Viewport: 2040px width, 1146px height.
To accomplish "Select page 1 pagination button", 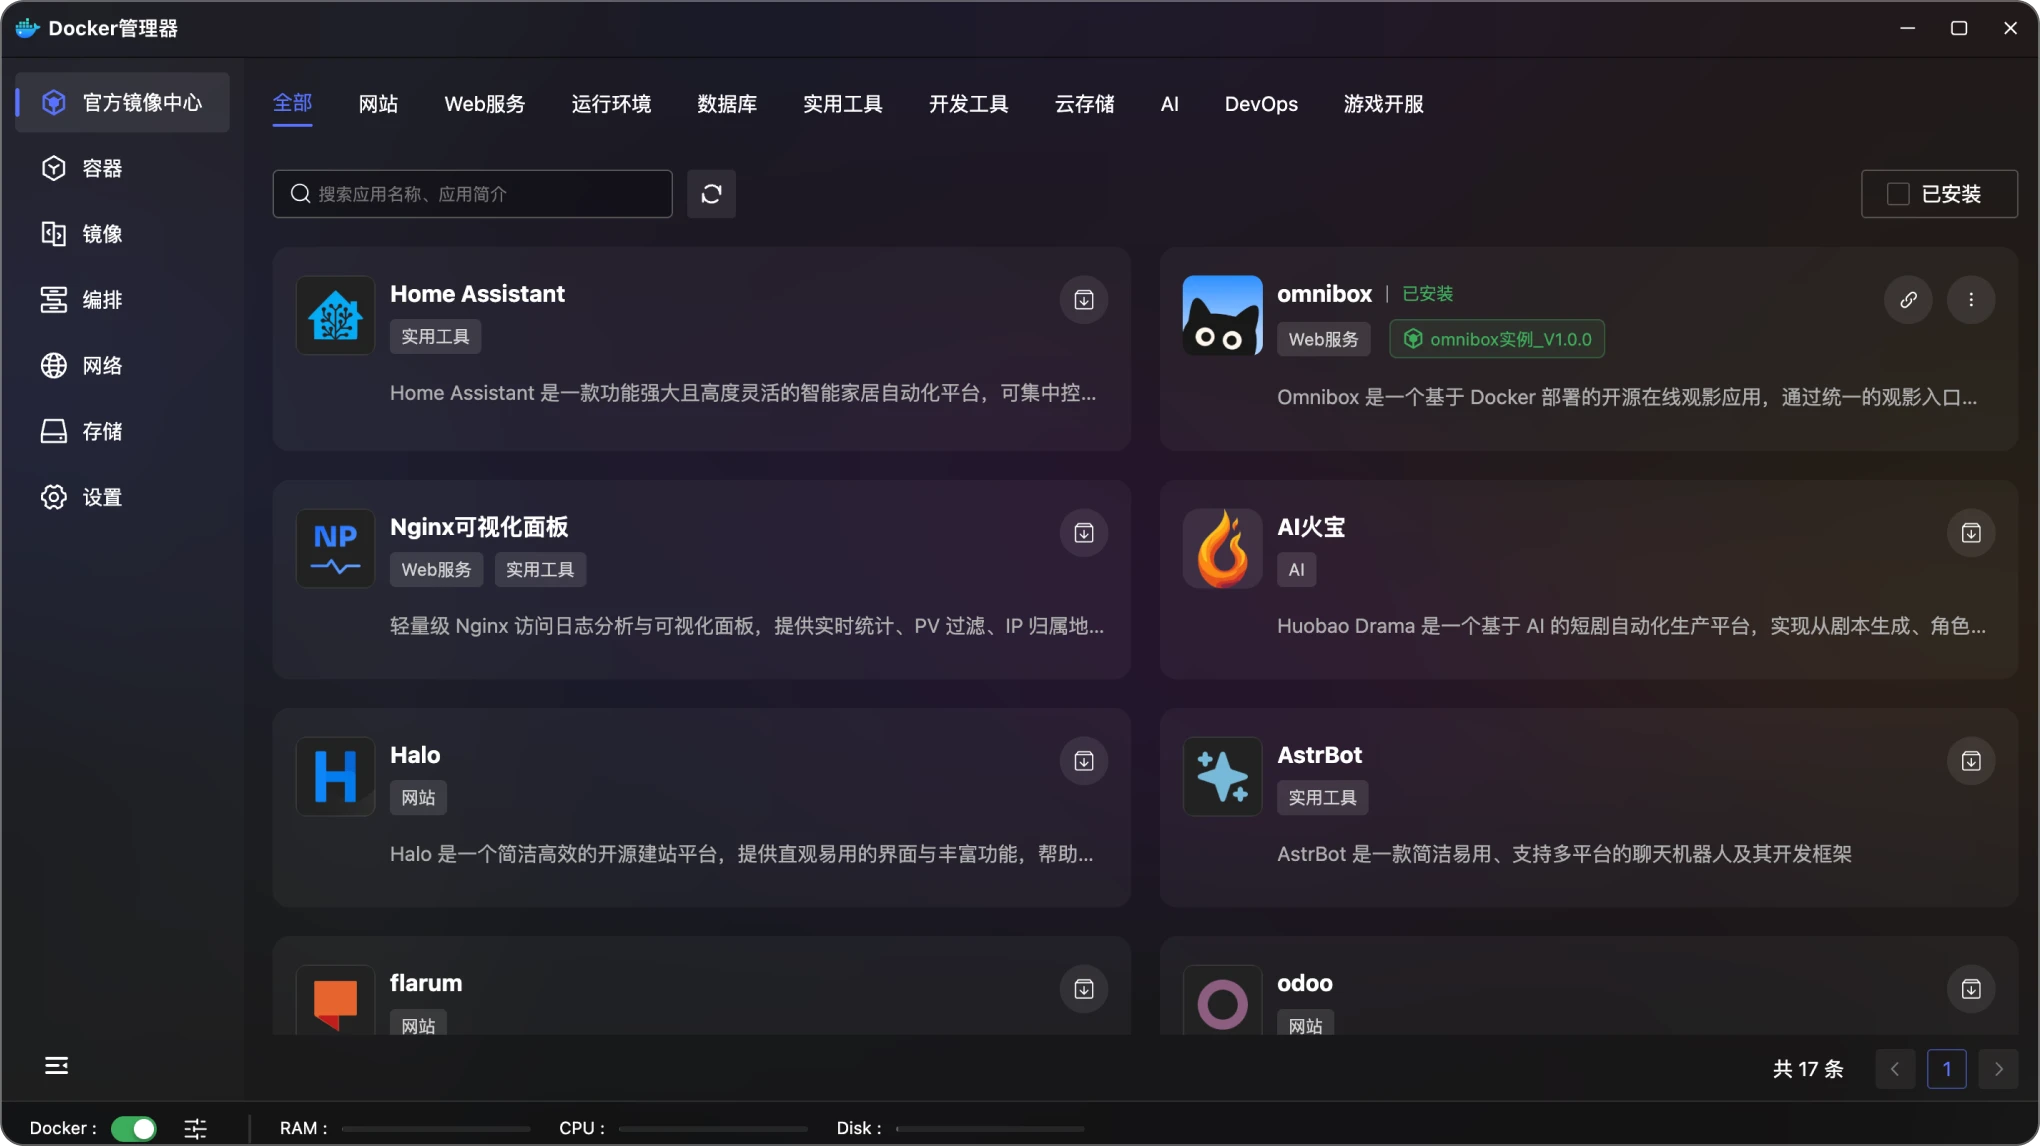I will pyautogui.click(x=1946, y=1069).
